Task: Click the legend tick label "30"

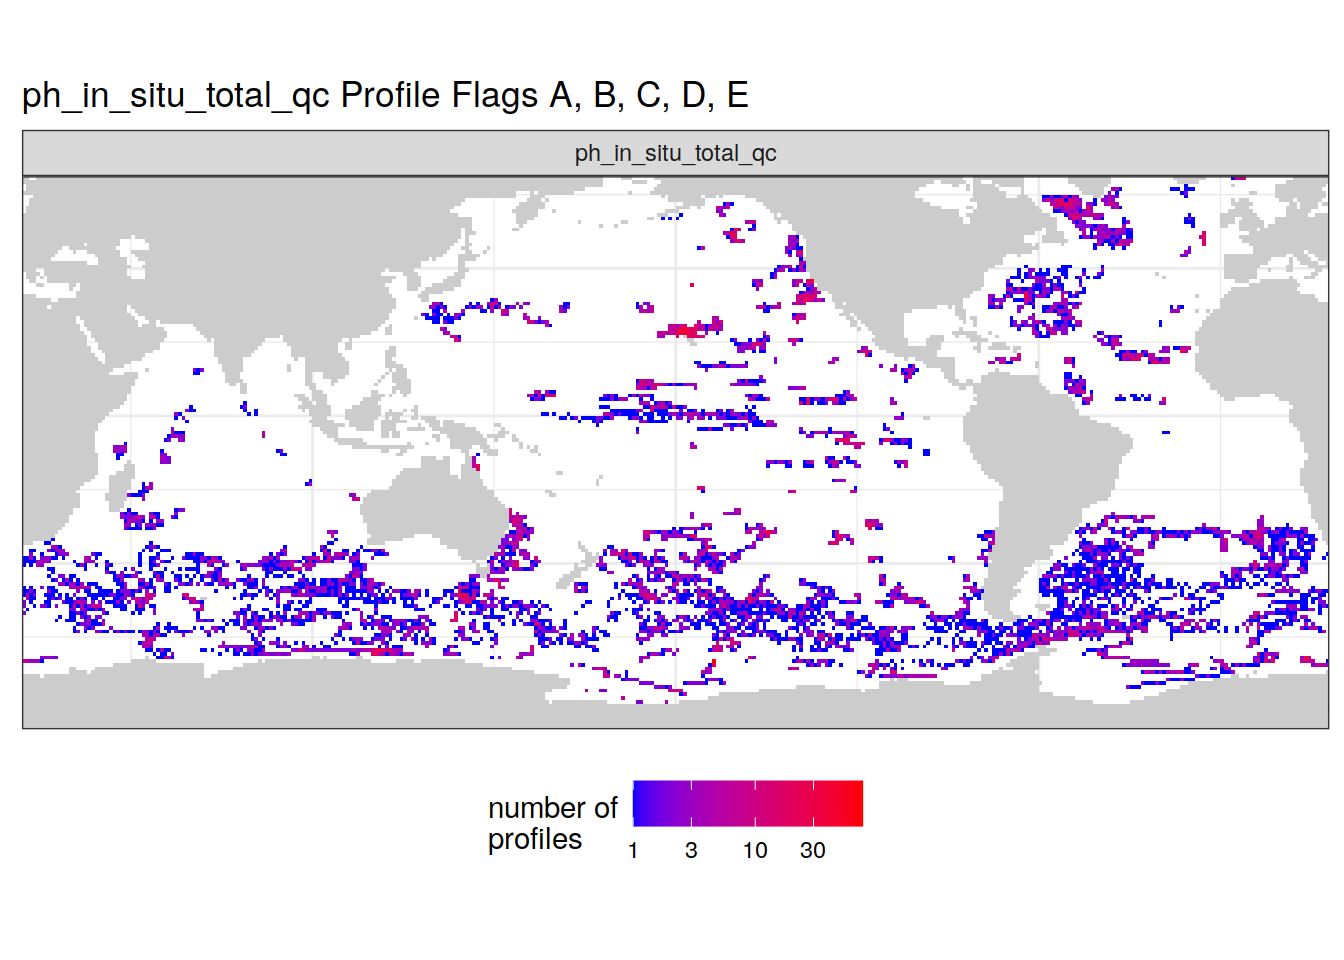Action: point(813,850)
